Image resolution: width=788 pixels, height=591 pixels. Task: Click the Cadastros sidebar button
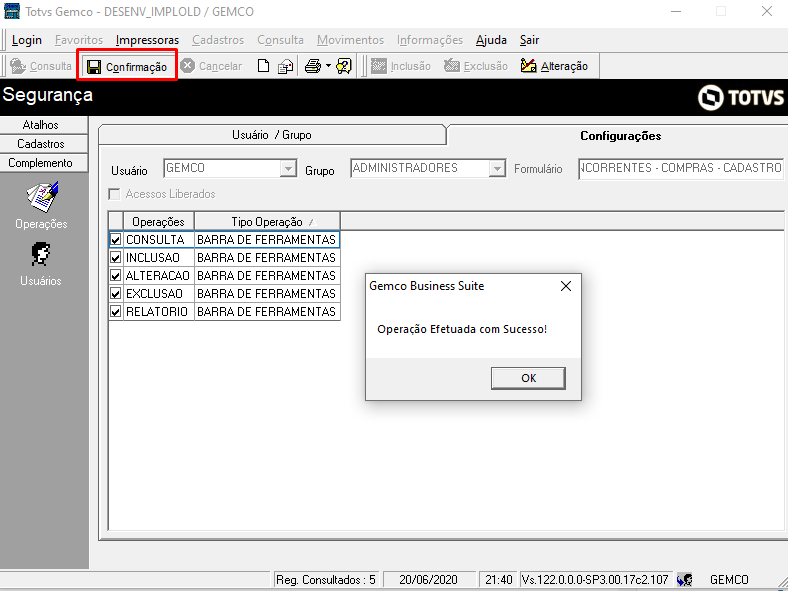click(x=41, y=144)
